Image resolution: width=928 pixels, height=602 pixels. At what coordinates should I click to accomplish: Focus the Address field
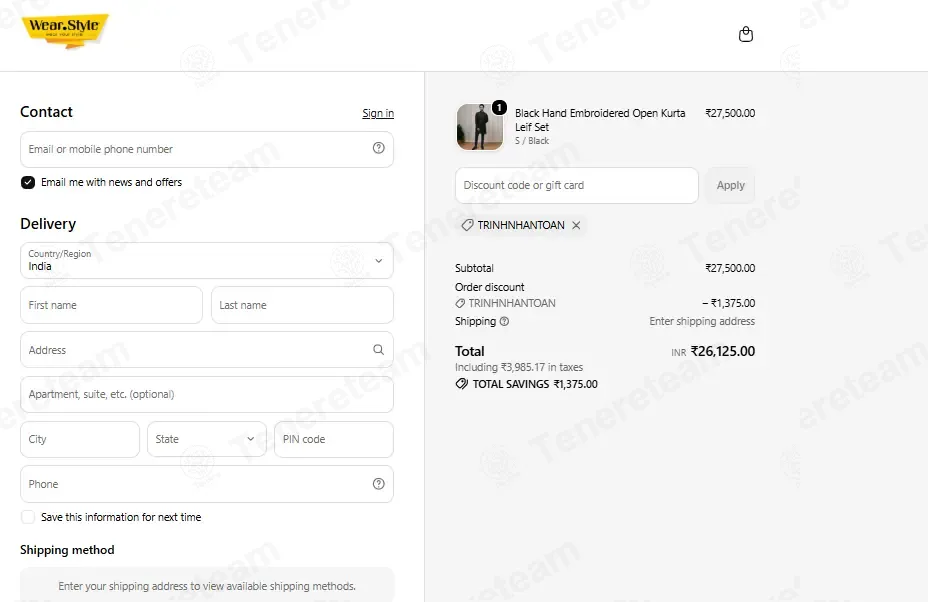(207, 350)
